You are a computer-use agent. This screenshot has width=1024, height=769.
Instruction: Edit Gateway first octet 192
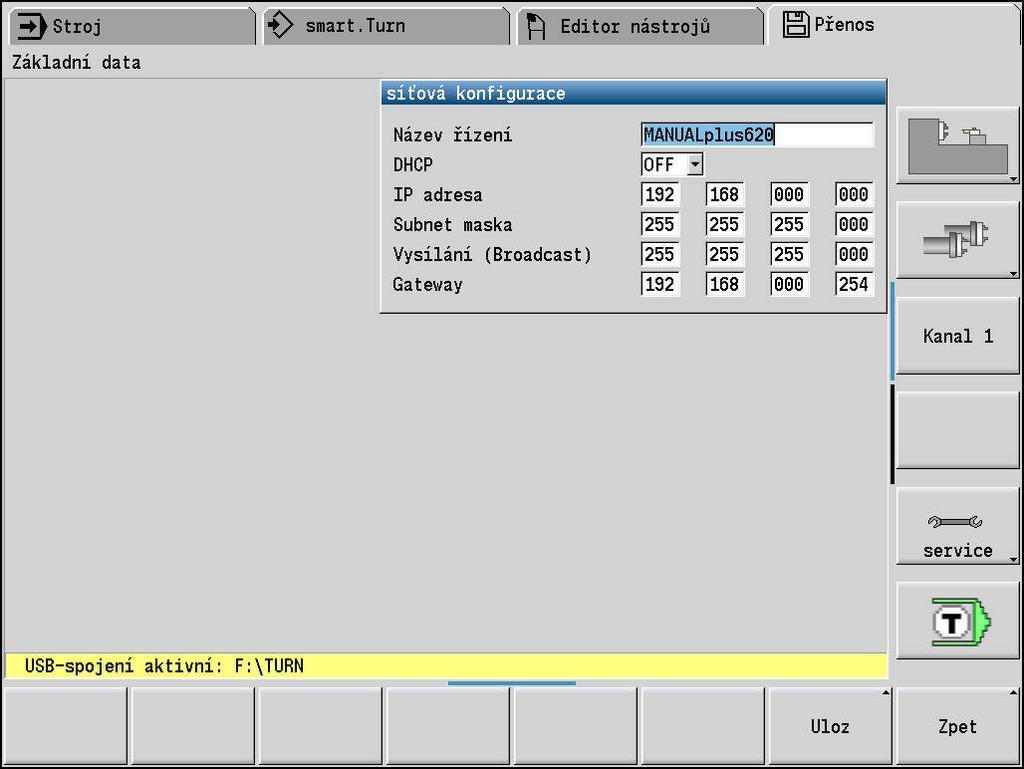pyautogui.click(x=660, y=285)
